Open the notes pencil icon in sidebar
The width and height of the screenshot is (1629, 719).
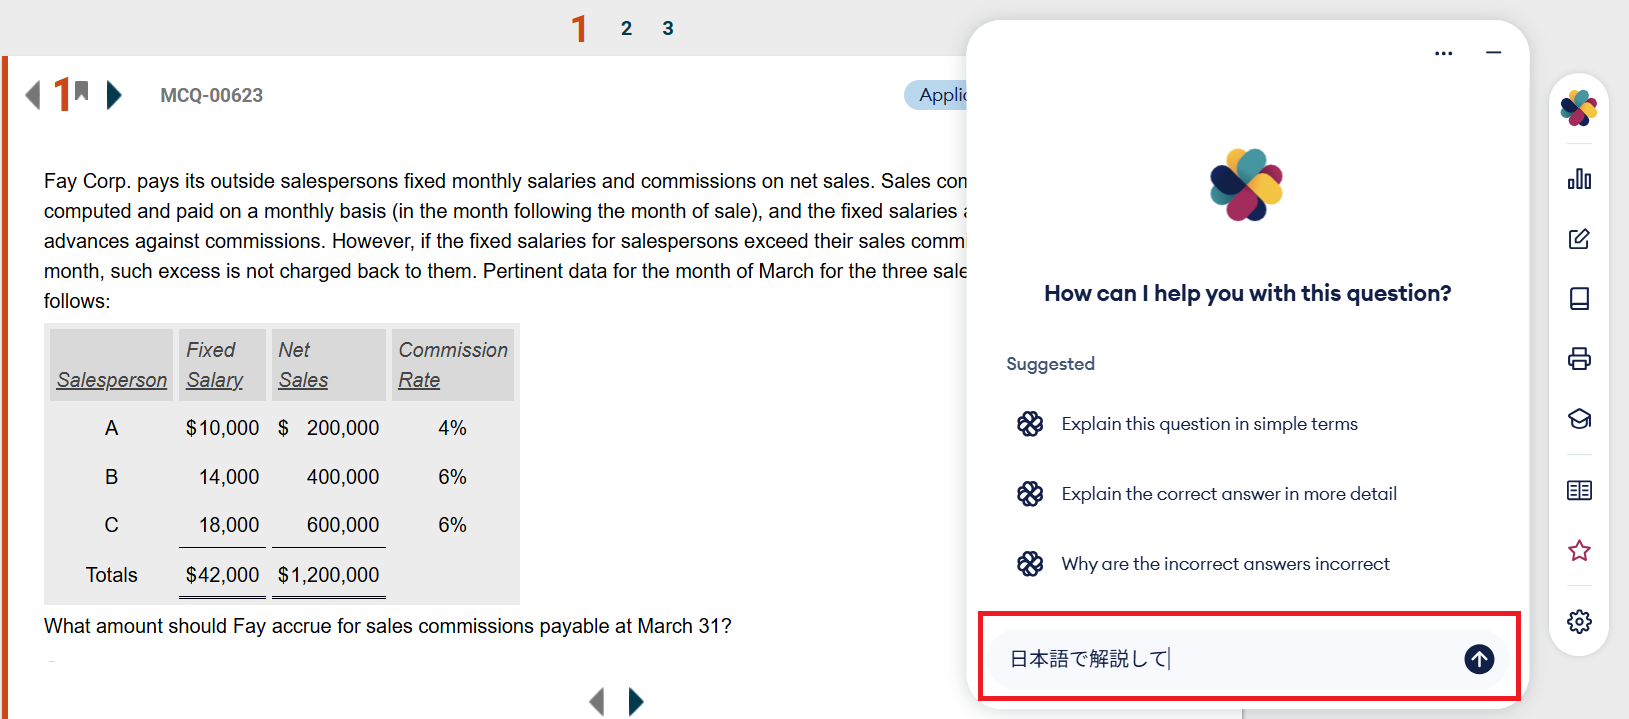[x=1579, y=239]
